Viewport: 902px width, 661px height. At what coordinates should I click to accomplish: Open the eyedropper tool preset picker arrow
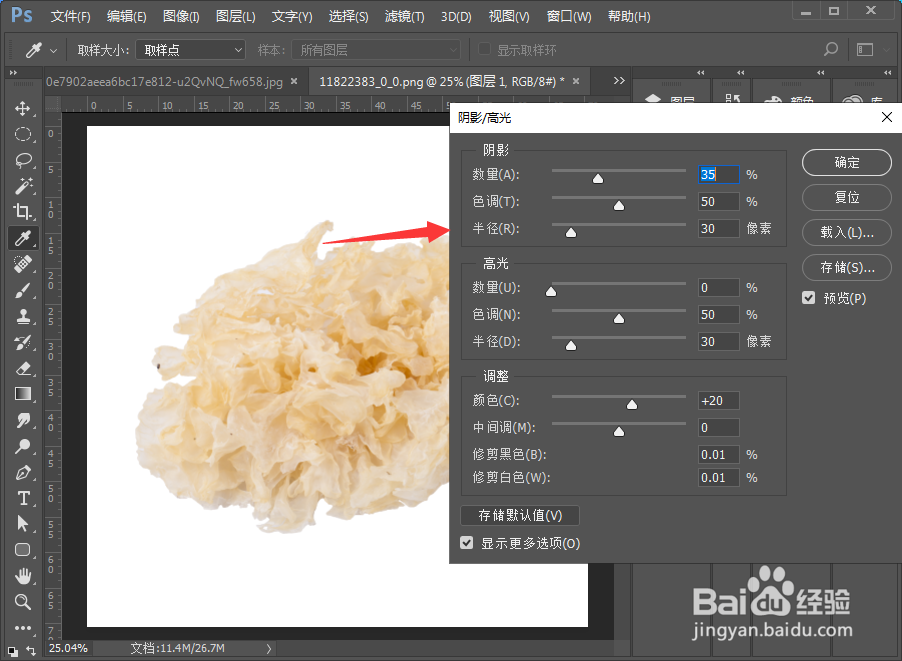tap(53, 51)
